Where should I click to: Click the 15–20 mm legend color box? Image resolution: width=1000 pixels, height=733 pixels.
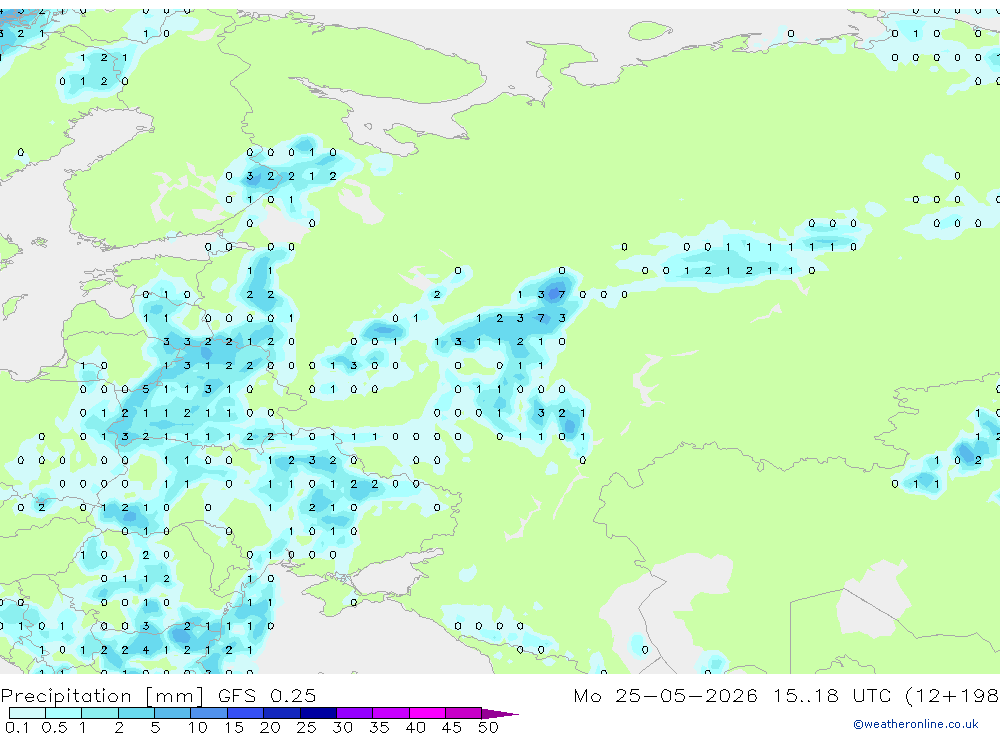pyautogui.click(x=245, y=713)
